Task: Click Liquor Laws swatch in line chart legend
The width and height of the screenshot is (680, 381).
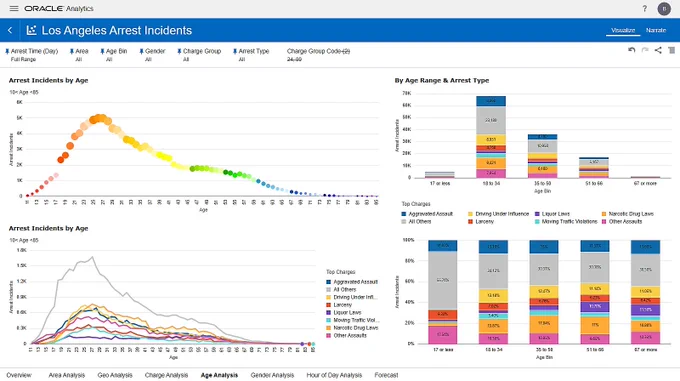Action: coord(328,313)
